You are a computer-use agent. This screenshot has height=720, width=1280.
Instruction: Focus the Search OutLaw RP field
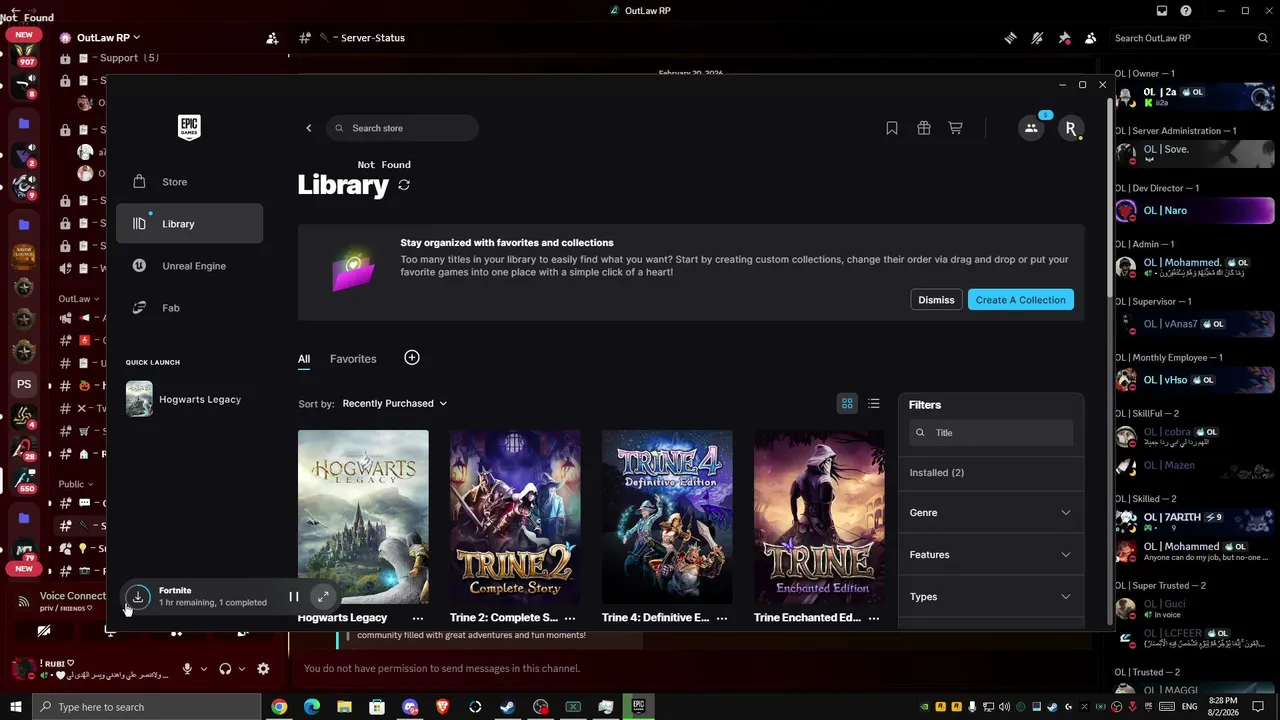pyautogui.click(x=1191, y=38)
